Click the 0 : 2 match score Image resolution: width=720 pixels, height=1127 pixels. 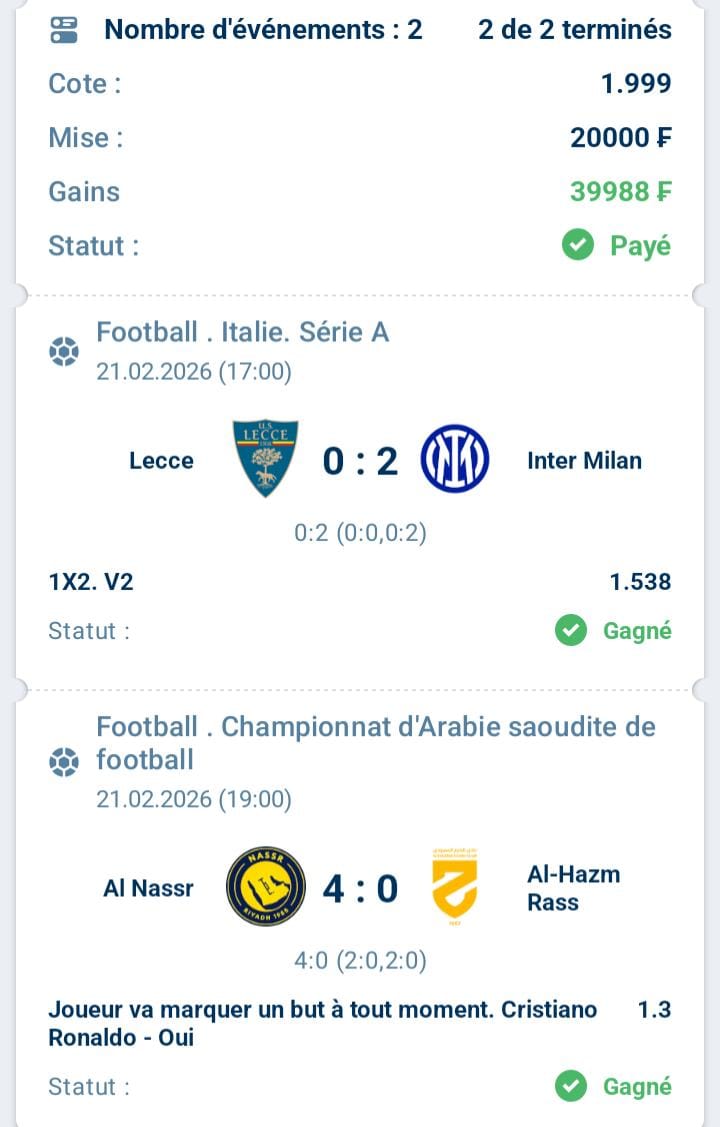pyautogui.click(x=360, y=461)
